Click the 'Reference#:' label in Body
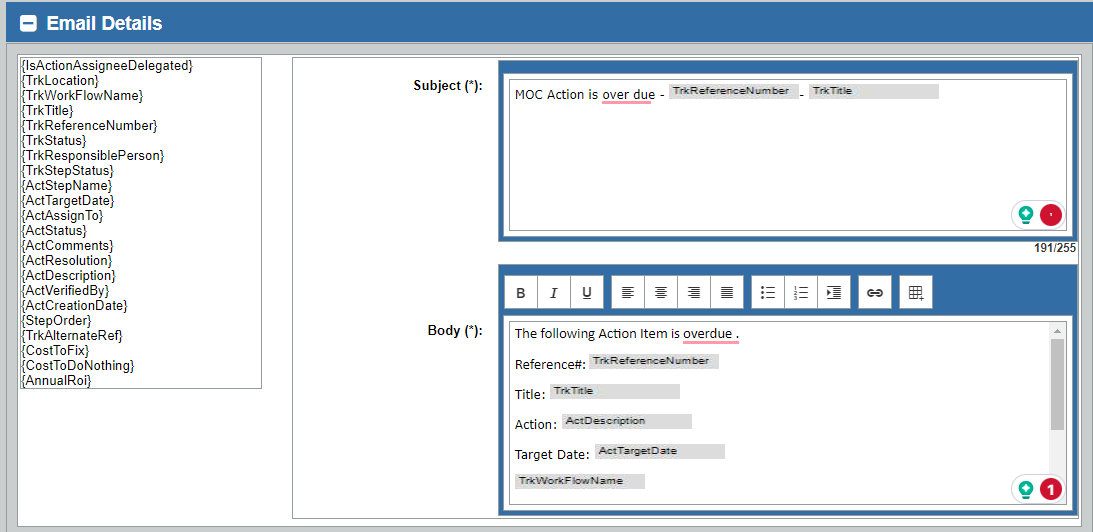The height and width of the screenshot is (532, 1093). coord(550,365)
